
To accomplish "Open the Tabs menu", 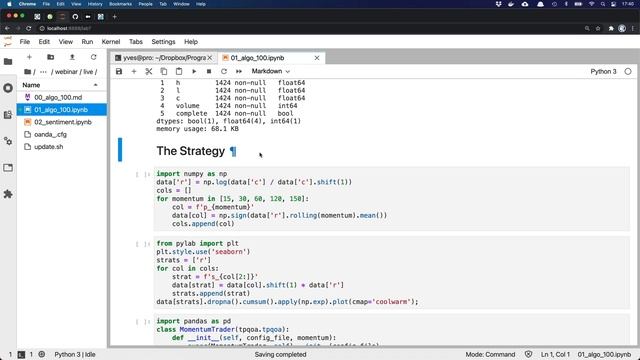I will point(136,42).
